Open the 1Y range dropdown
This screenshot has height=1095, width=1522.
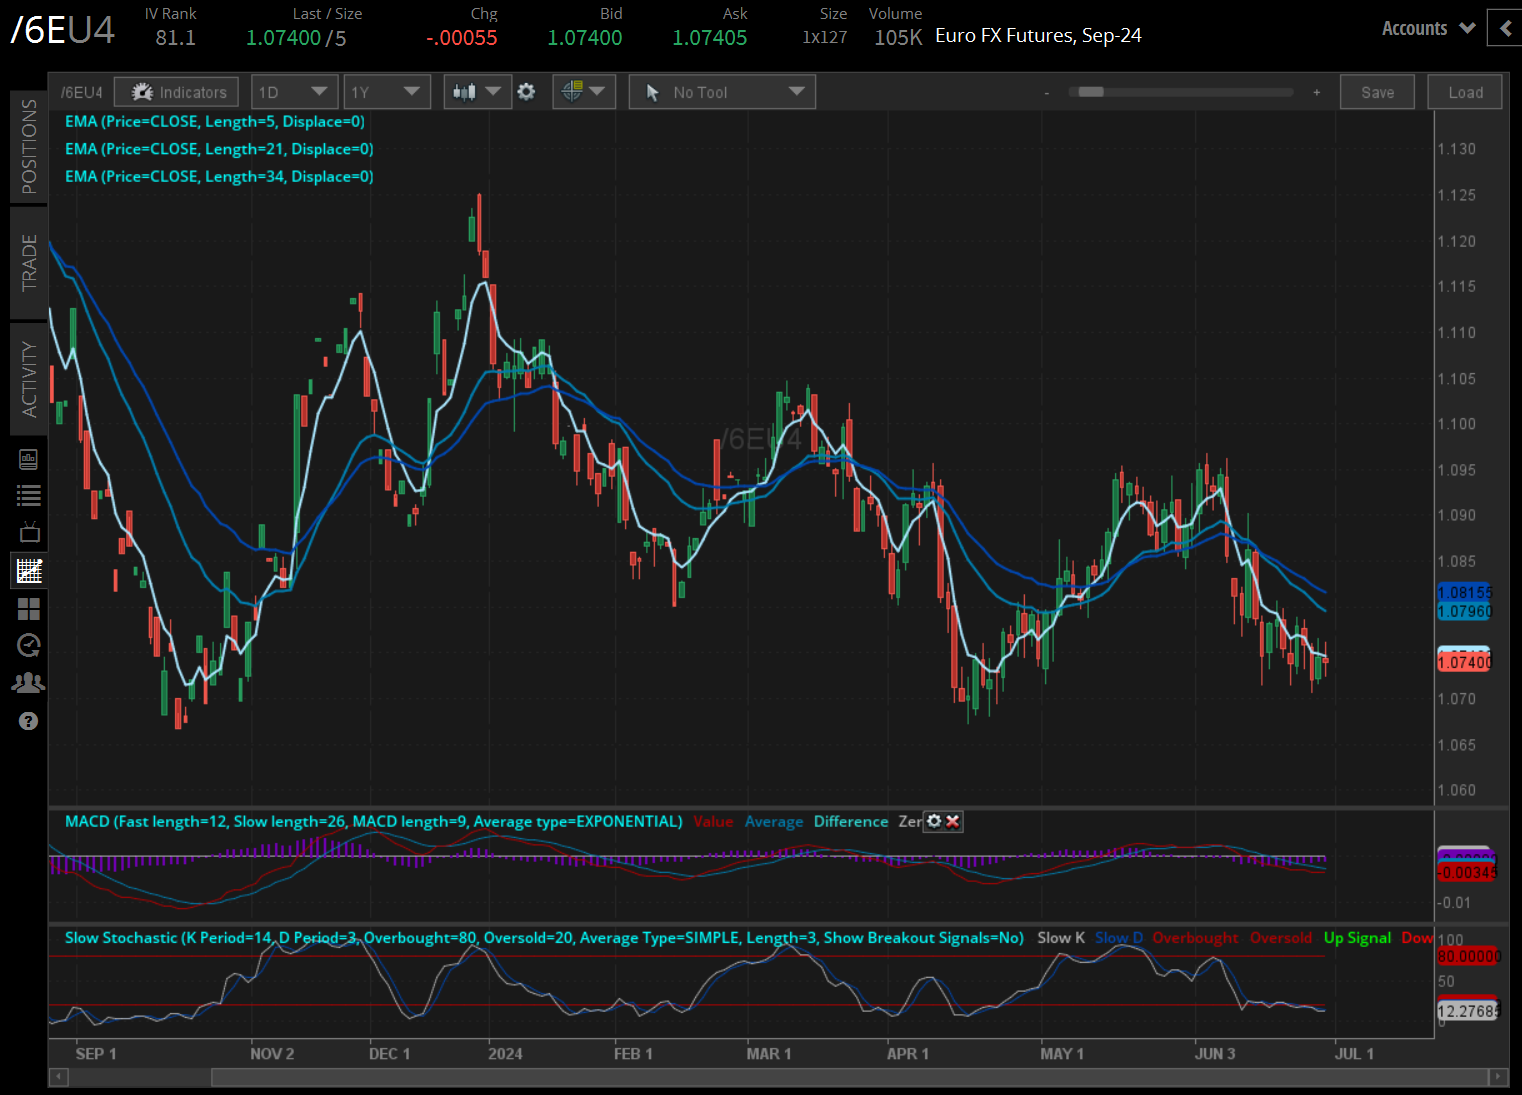[387, 91]
